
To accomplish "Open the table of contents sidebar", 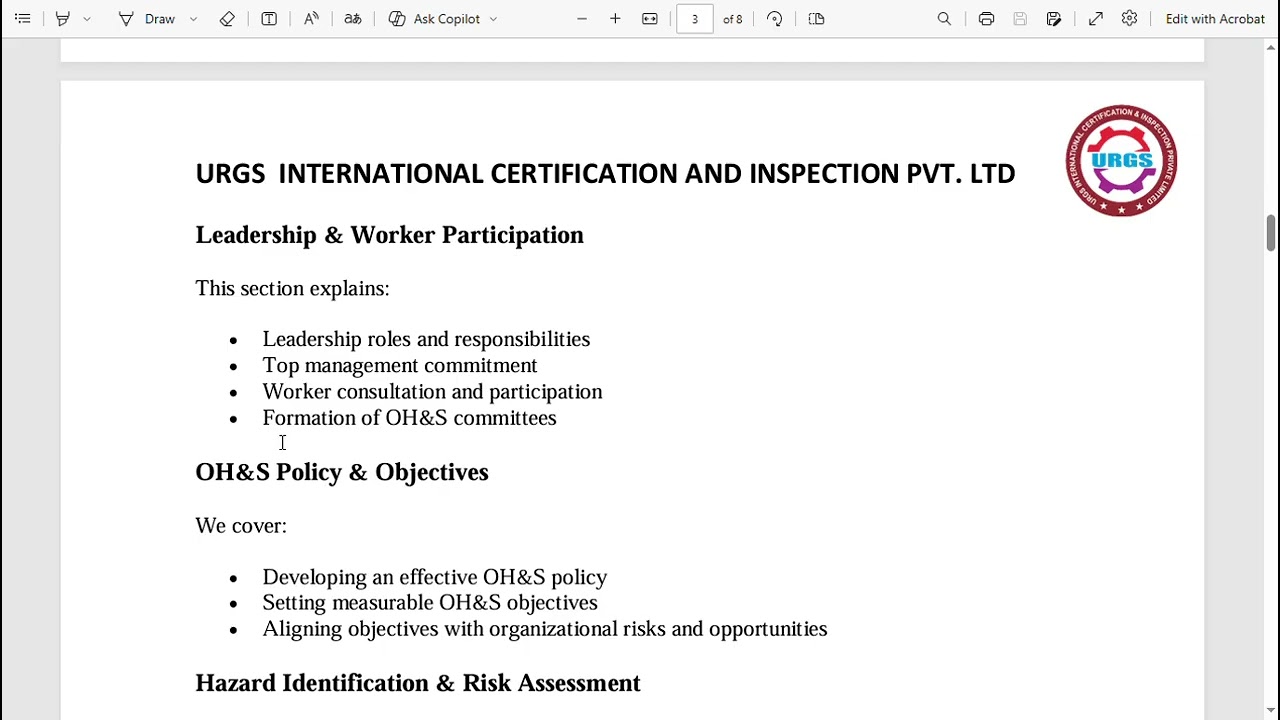I will (22, 19).
